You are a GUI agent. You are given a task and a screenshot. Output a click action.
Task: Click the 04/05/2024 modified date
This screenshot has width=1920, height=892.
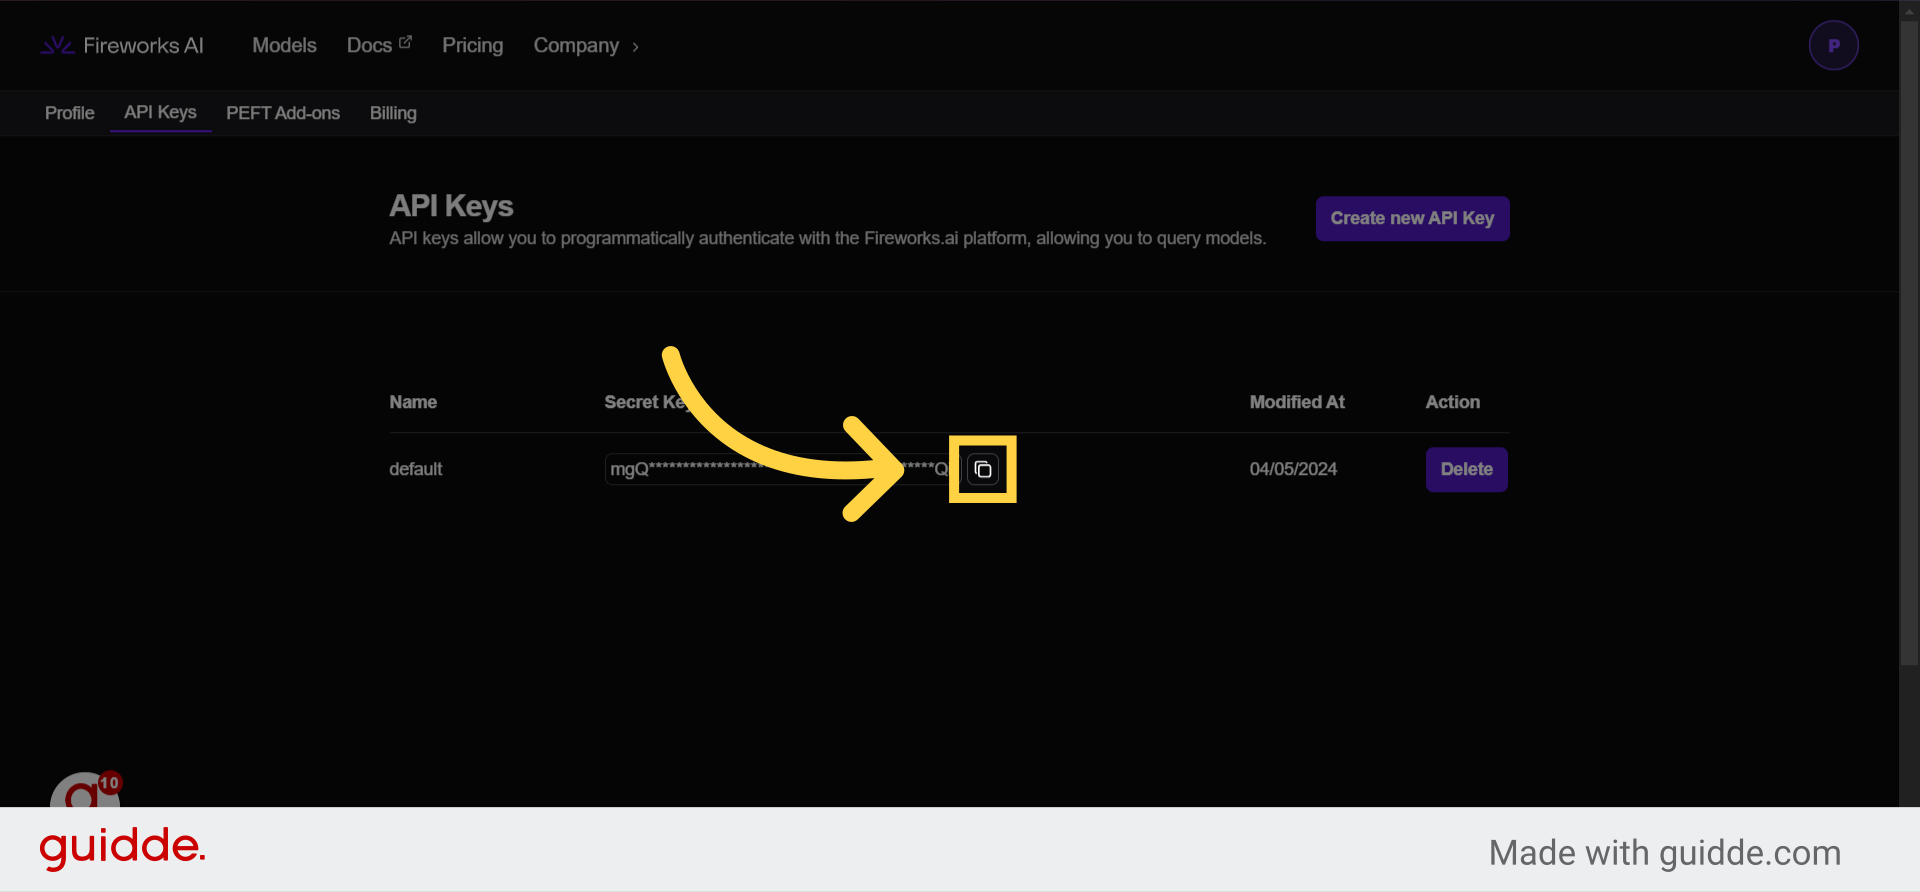[x=1293, y=469]
